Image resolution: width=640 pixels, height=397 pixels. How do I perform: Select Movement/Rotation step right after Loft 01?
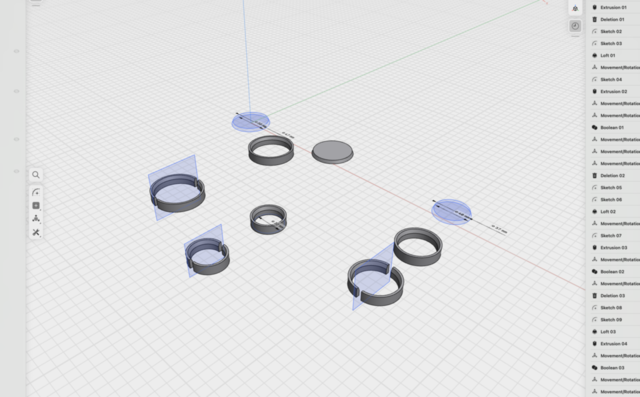(613, 67)
